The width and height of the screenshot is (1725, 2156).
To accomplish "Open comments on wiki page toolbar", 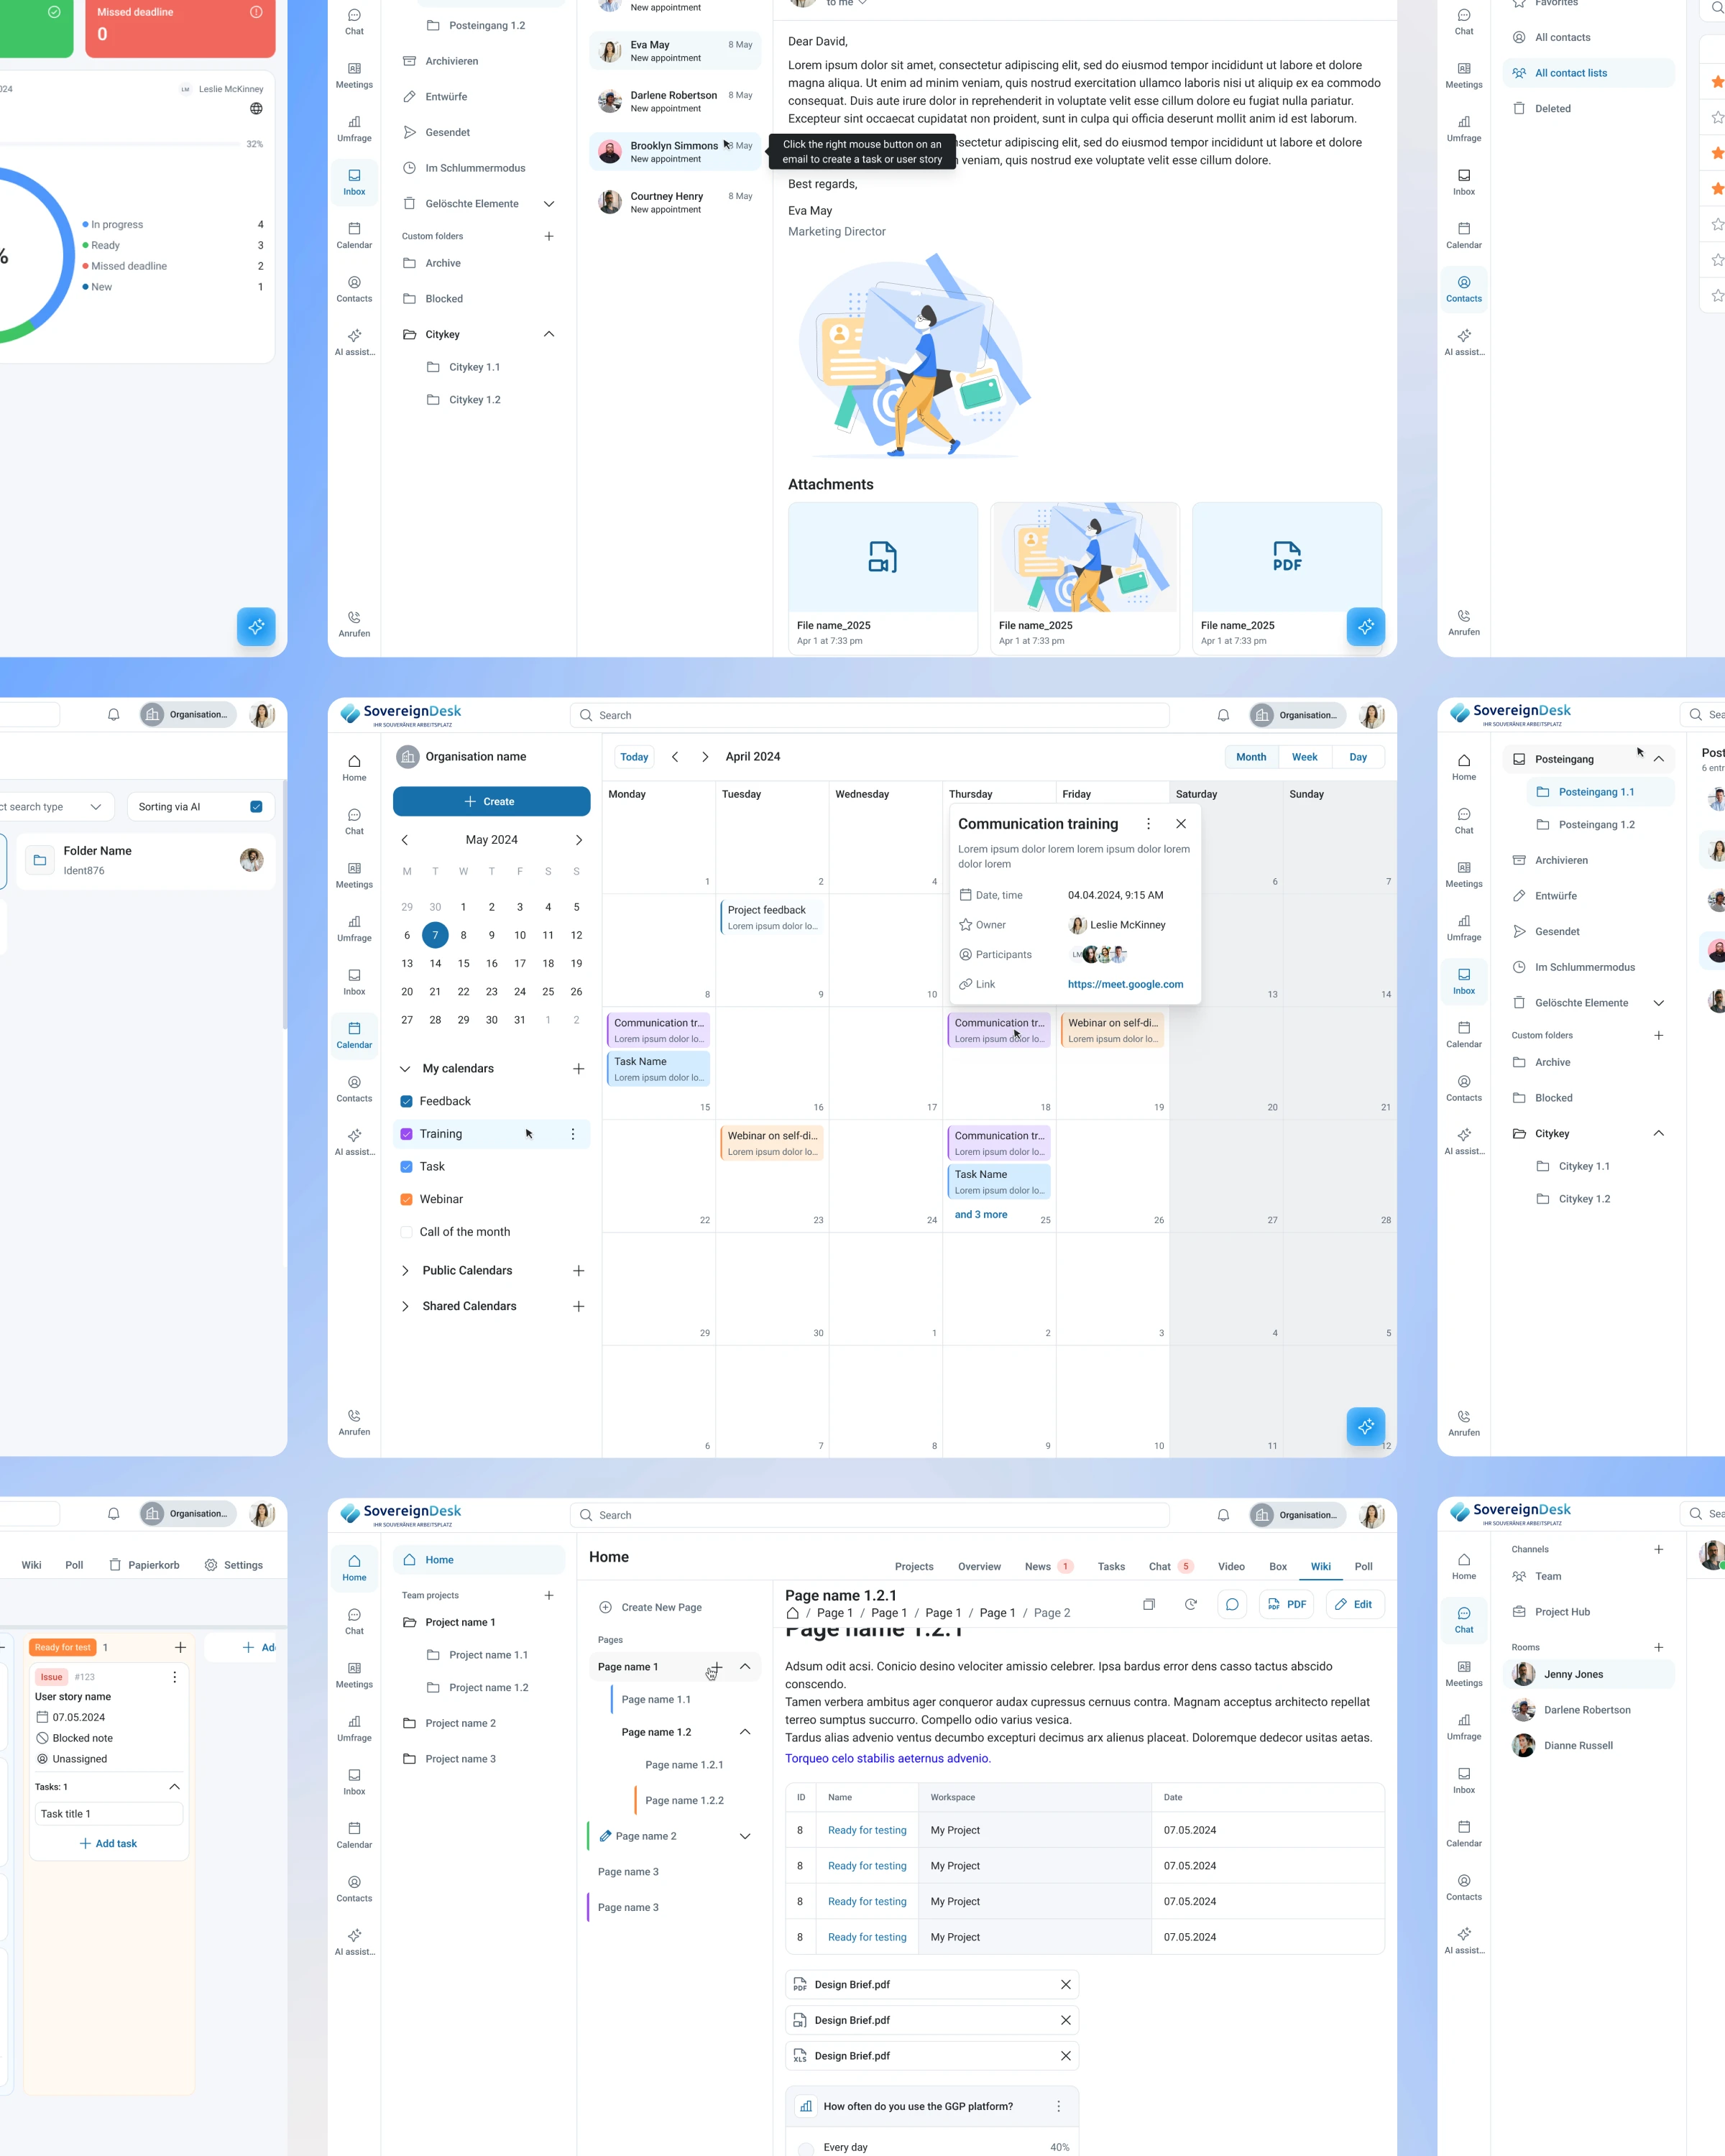I will (1232, 1605).
